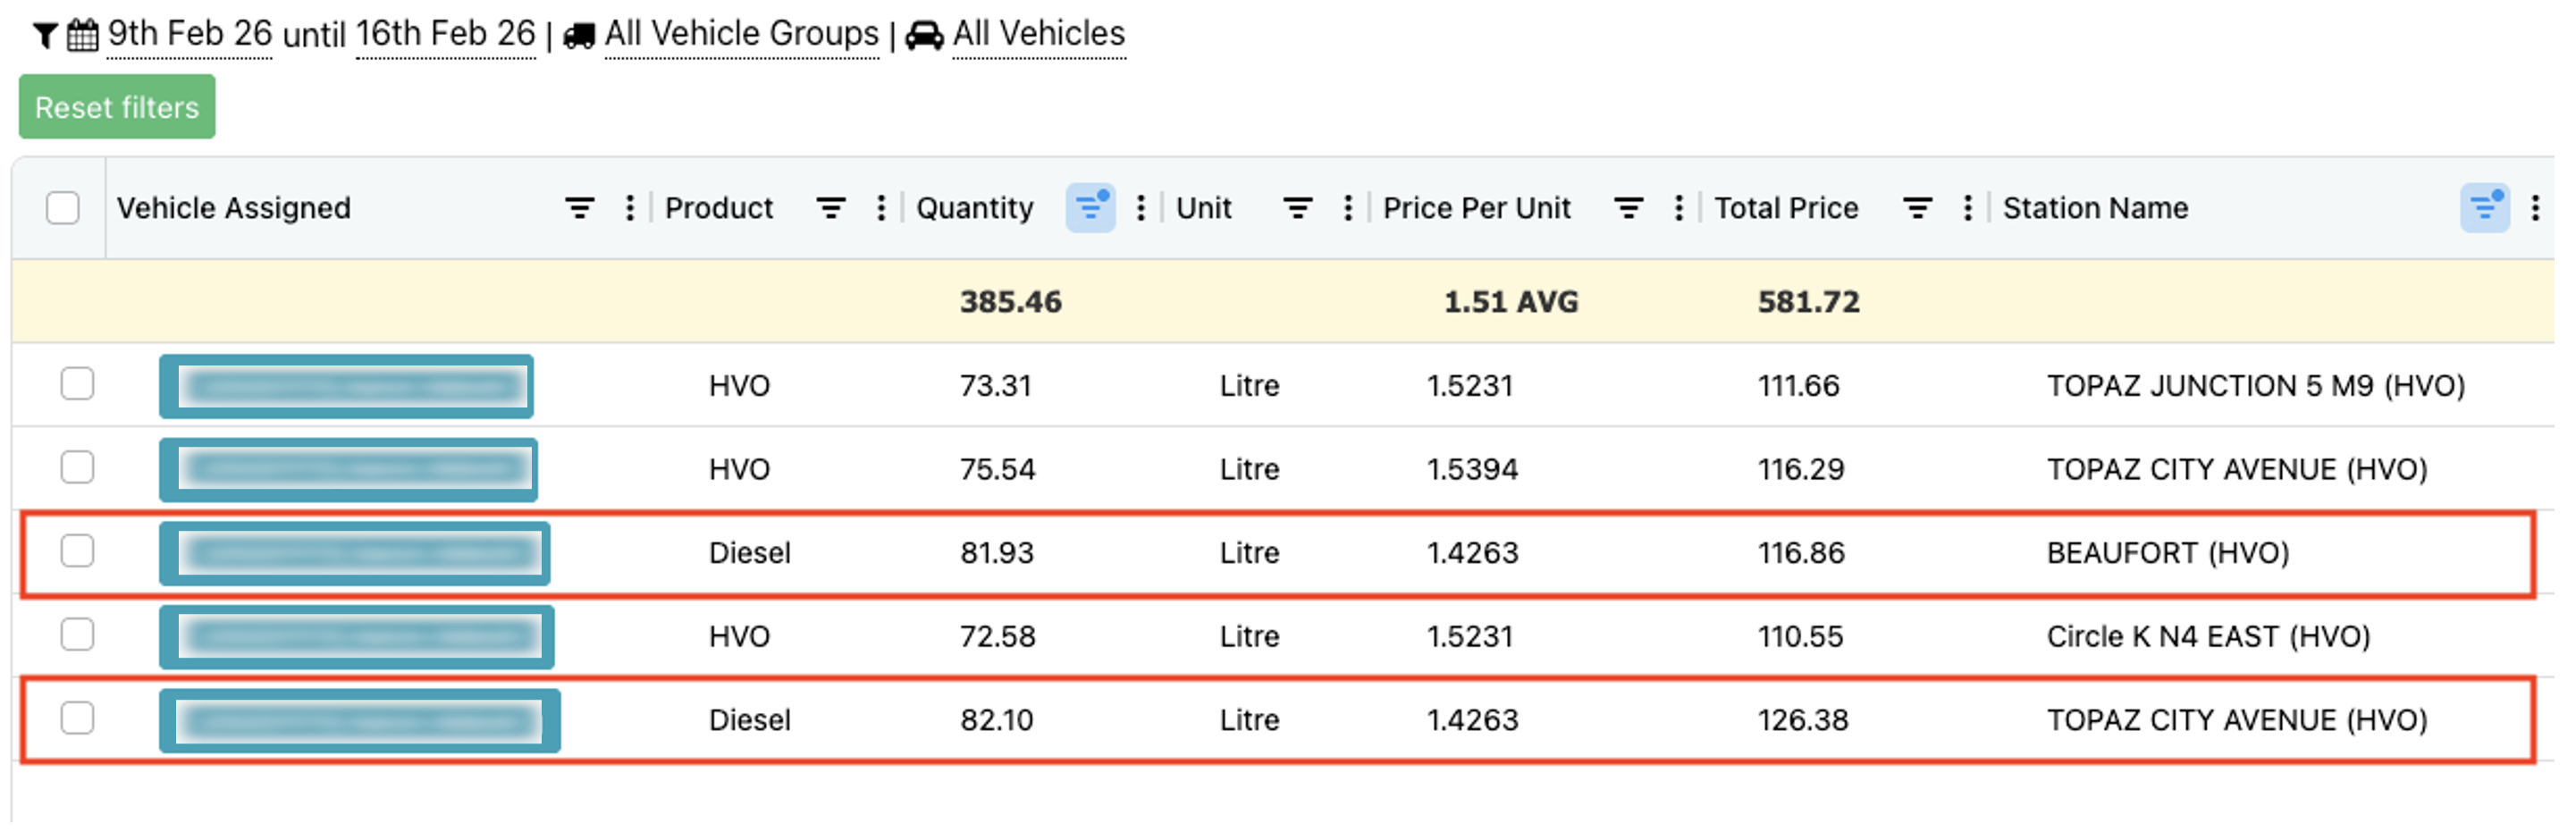2576x840 pixels.
Task: Toggle the select-all checkbox in the header
Action: click(63, 208)
